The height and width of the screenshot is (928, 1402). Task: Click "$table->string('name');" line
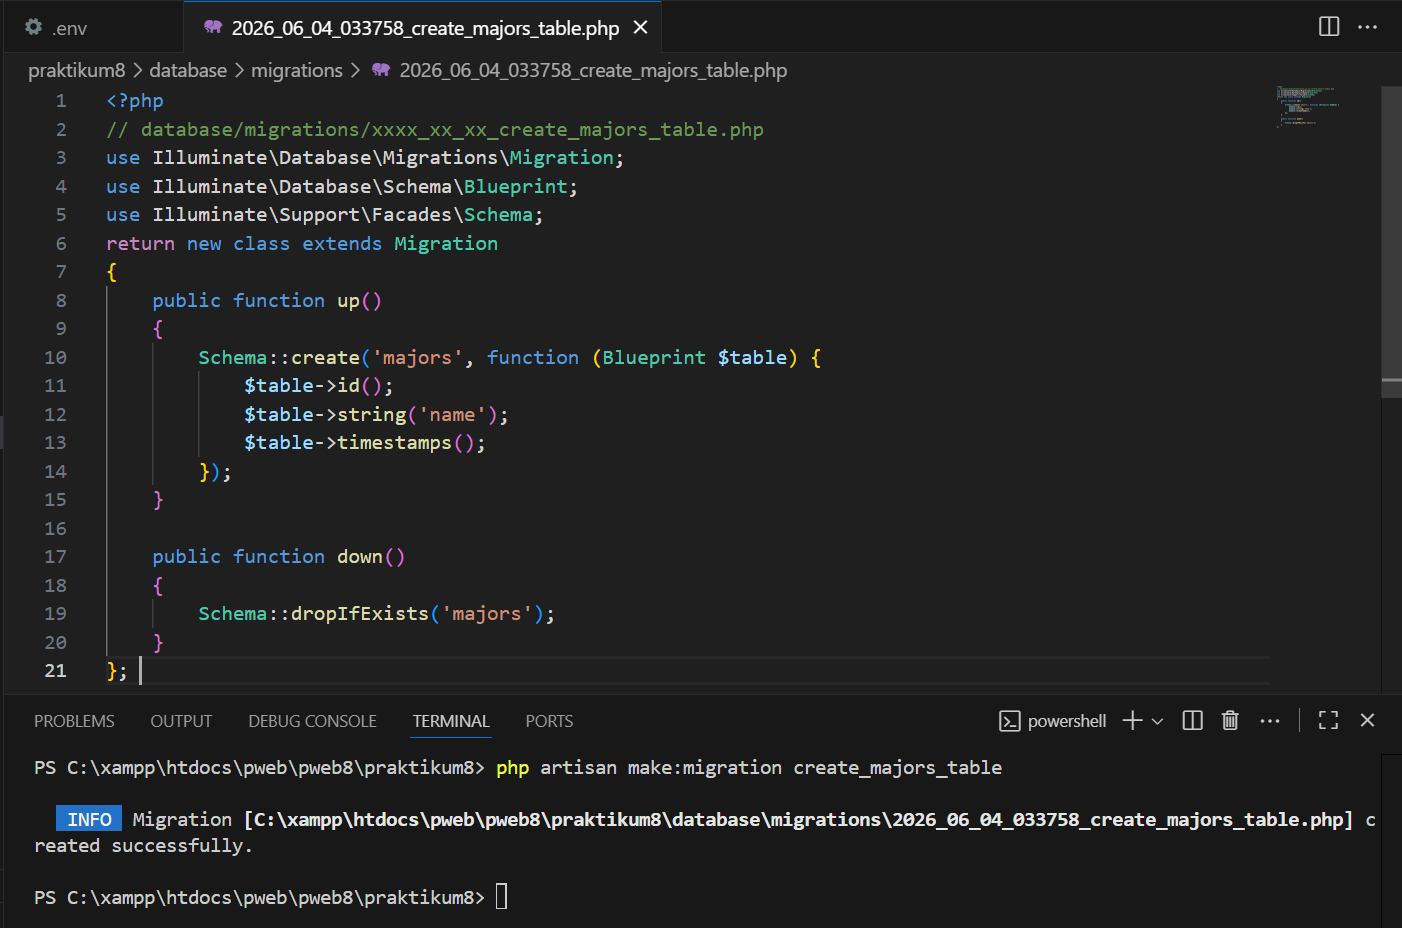click(376, 414)
